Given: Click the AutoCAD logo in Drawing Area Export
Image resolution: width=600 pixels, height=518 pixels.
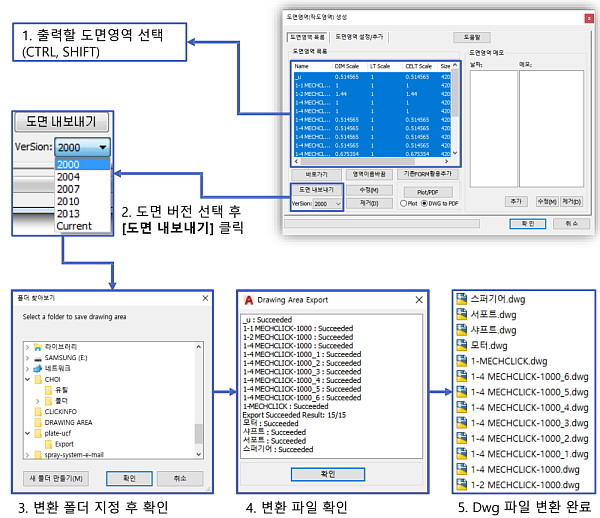Looking at the screenshot, I should [248, 300].
